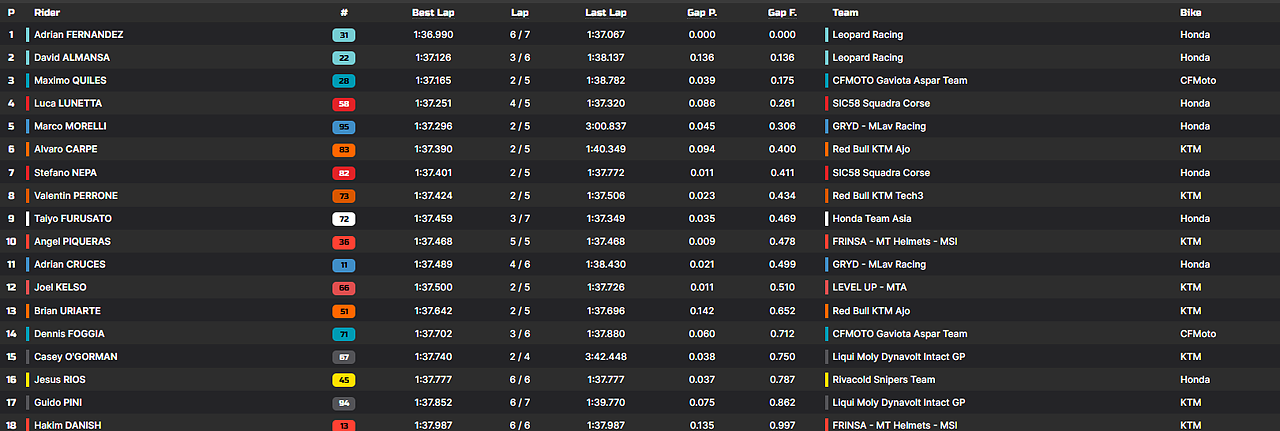Screen dimensions: 1280x431
Task: Select rider Guido PINI
Action: (x=58, y=403)
